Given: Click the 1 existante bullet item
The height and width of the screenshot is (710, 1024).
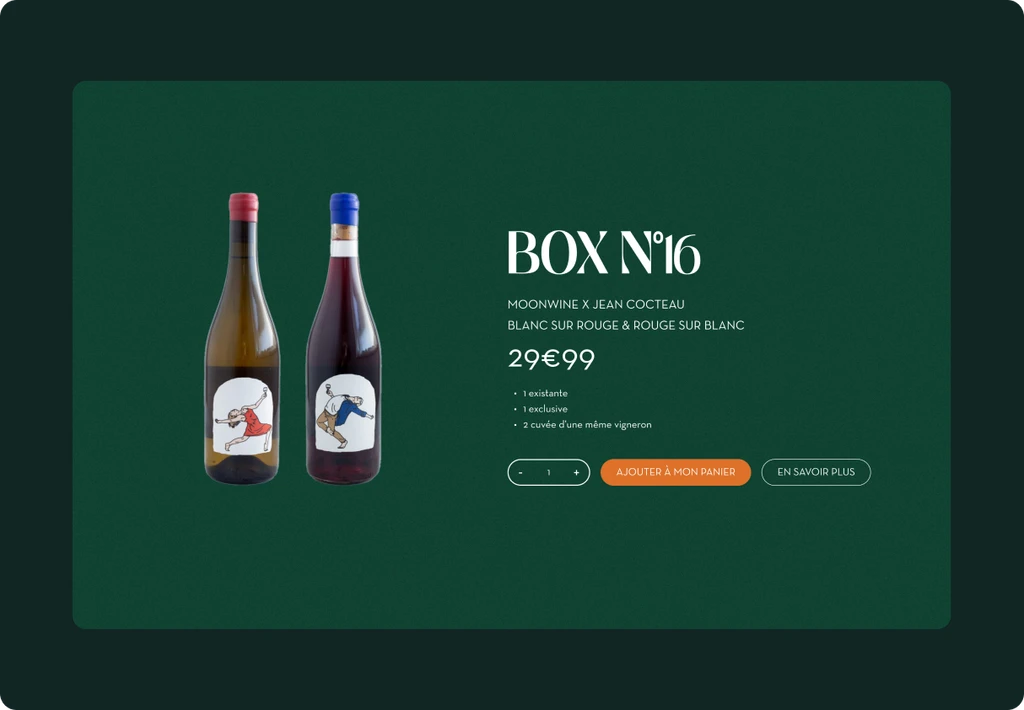Looking at the screenshot, I should pos(545,393).
